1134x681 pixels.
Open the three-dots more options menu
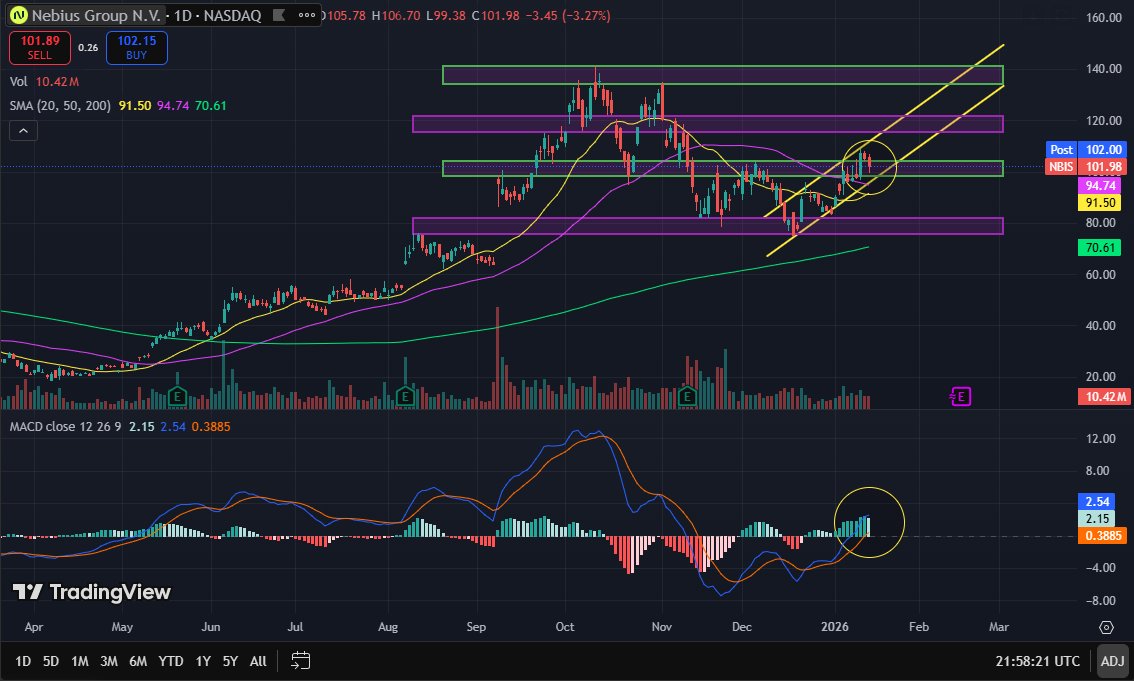point(307,15)
